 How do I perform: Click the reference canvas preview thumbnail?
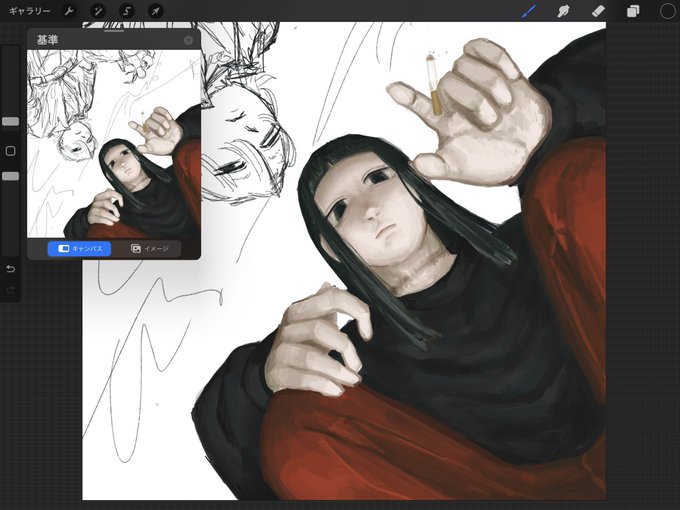point(114,144)
